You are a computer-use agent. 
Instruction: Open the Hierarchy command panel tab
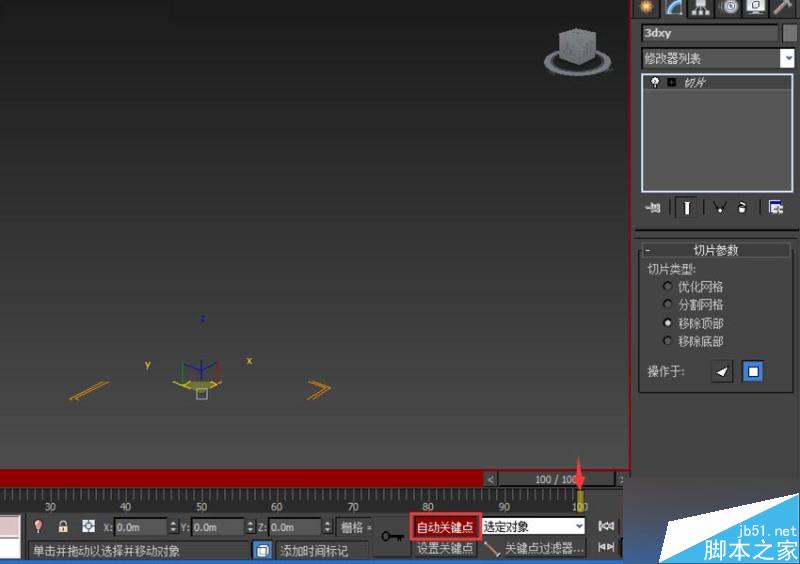701,7
